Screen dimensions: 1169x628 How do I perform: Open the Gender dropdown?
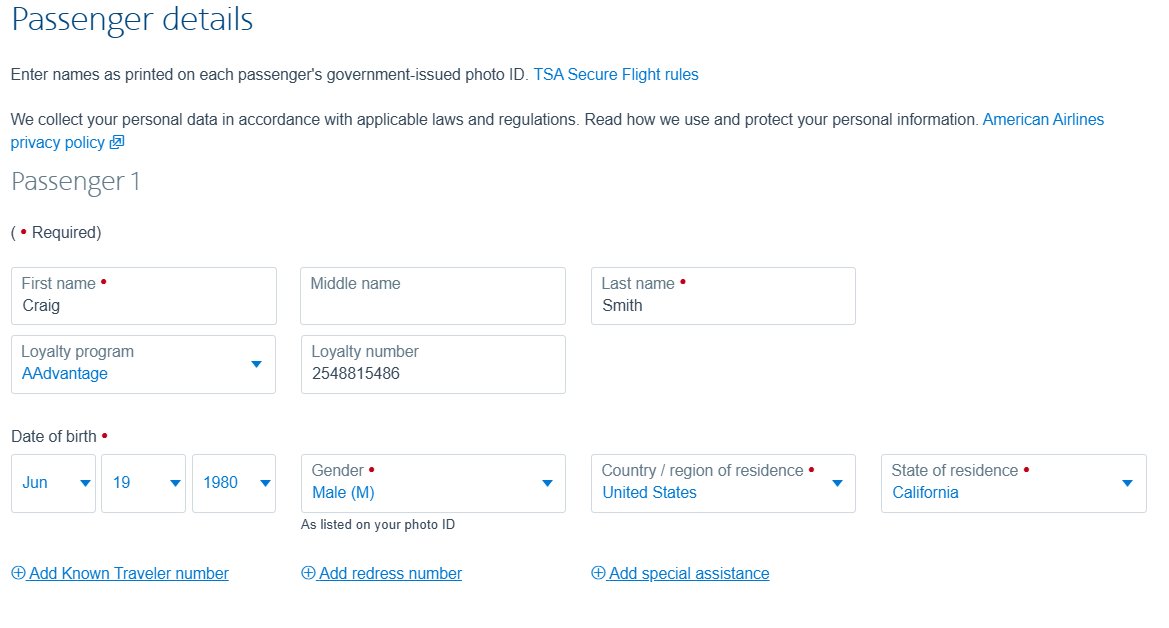432,483
